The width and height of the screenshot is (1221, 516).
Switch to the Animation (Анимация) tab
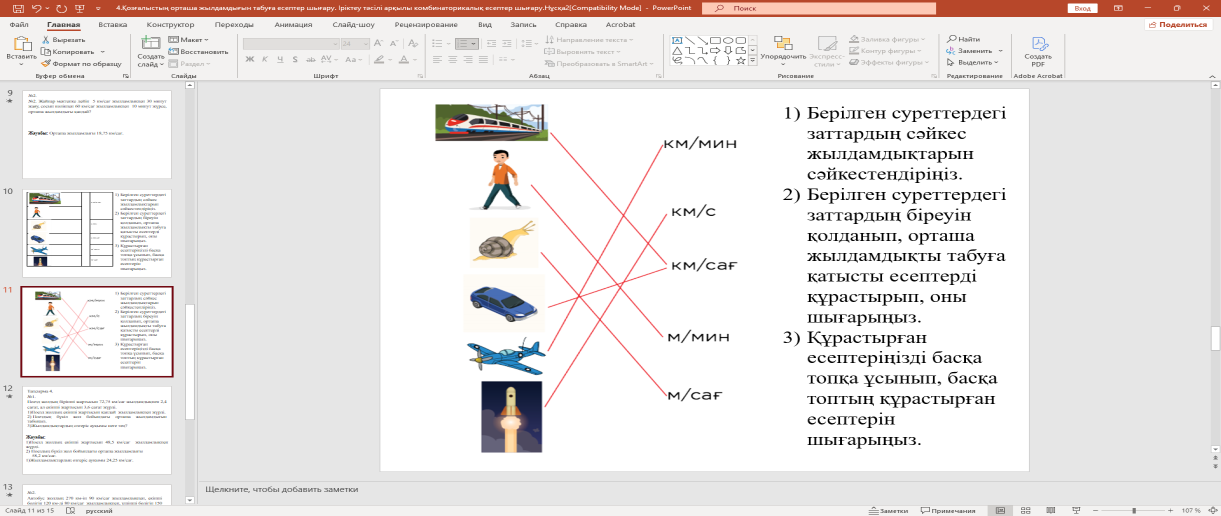click(292, 23)
